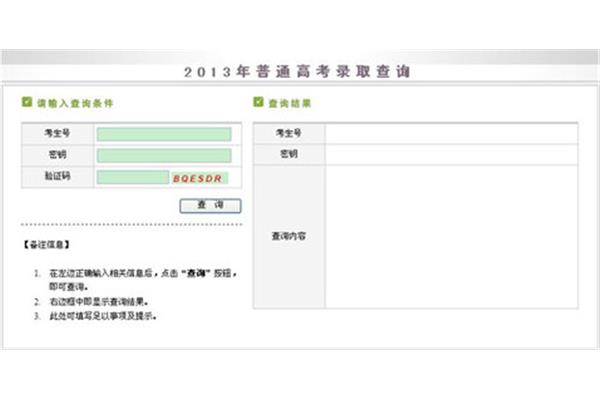The height and width of the screenshot is (400, 600).
Task: Click the 验证码 label
Action: pos(57,176)
